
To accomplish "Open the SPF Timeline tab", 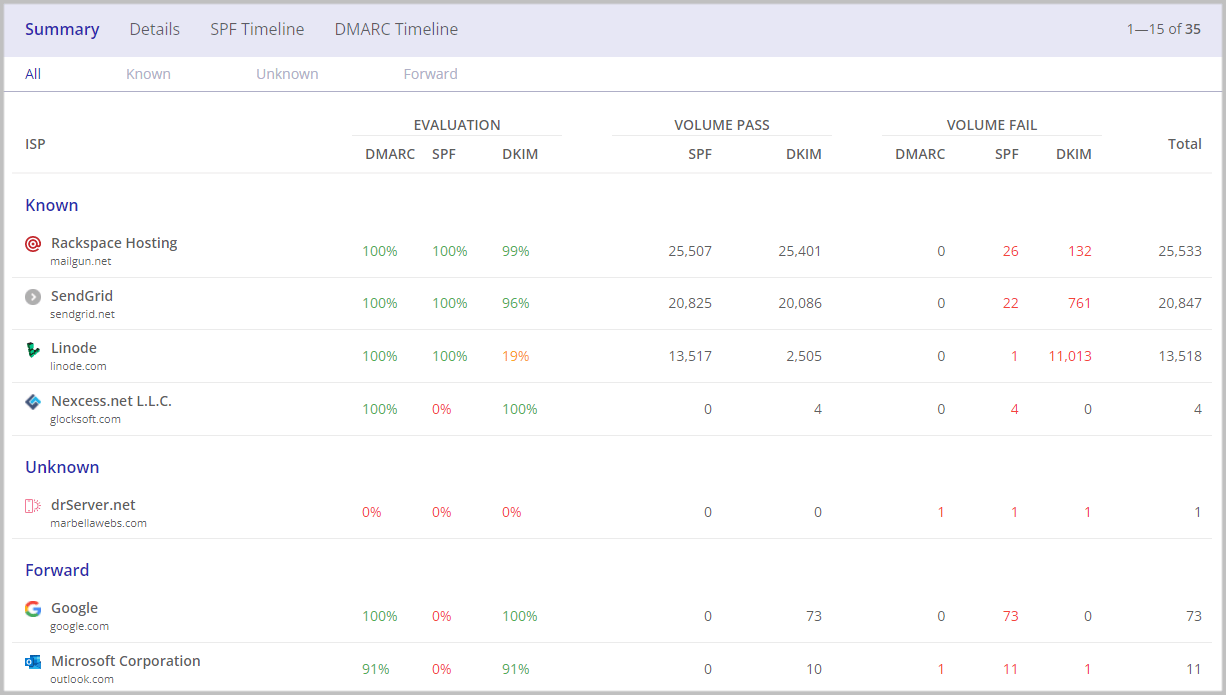I will tap(257, 29).
